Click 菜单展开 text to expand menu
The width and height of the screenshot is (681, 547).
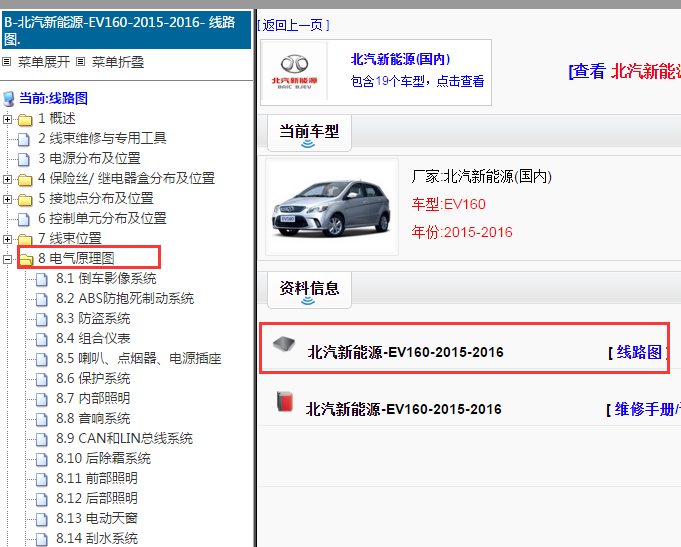[x=44, y=62]
